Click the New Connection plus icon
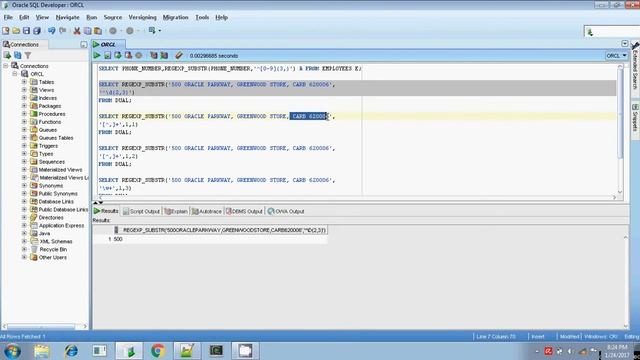Screen dimensions: 640x360 pos(7,55)
